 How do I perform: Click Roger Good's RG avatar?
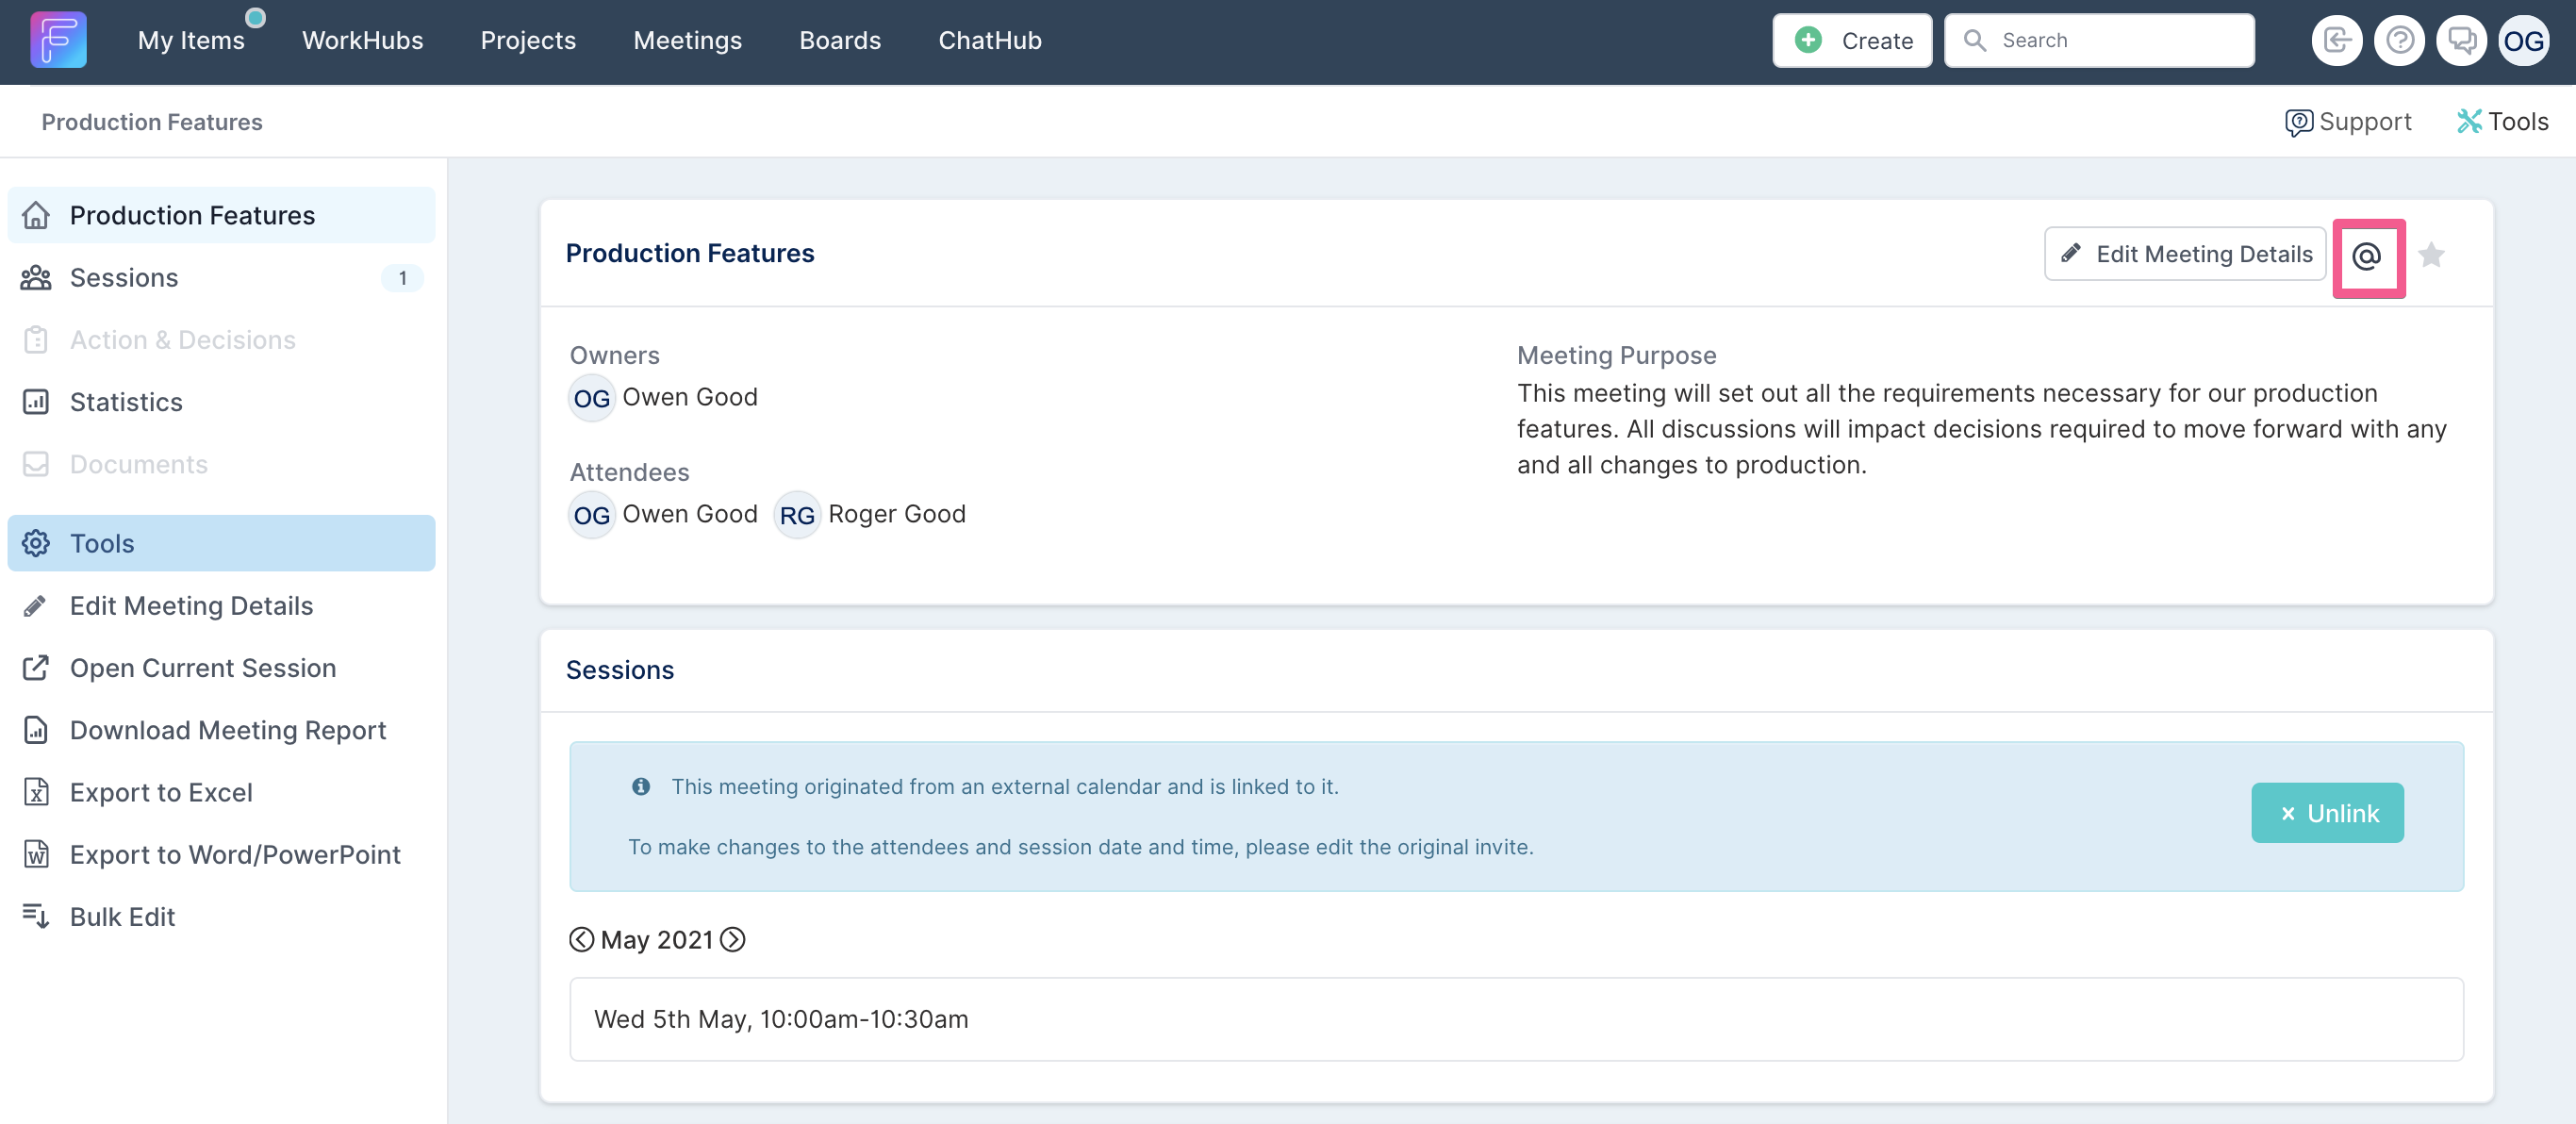point(797,515)
